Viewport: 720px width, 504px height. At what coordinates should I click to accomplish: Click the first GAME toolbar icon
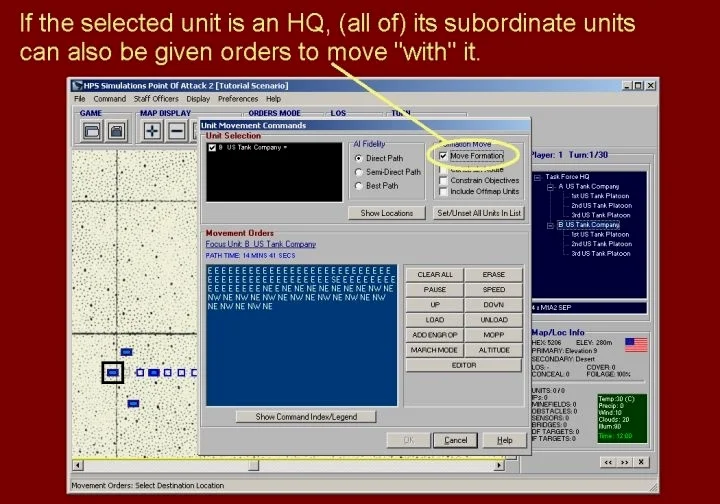[92, 132]
